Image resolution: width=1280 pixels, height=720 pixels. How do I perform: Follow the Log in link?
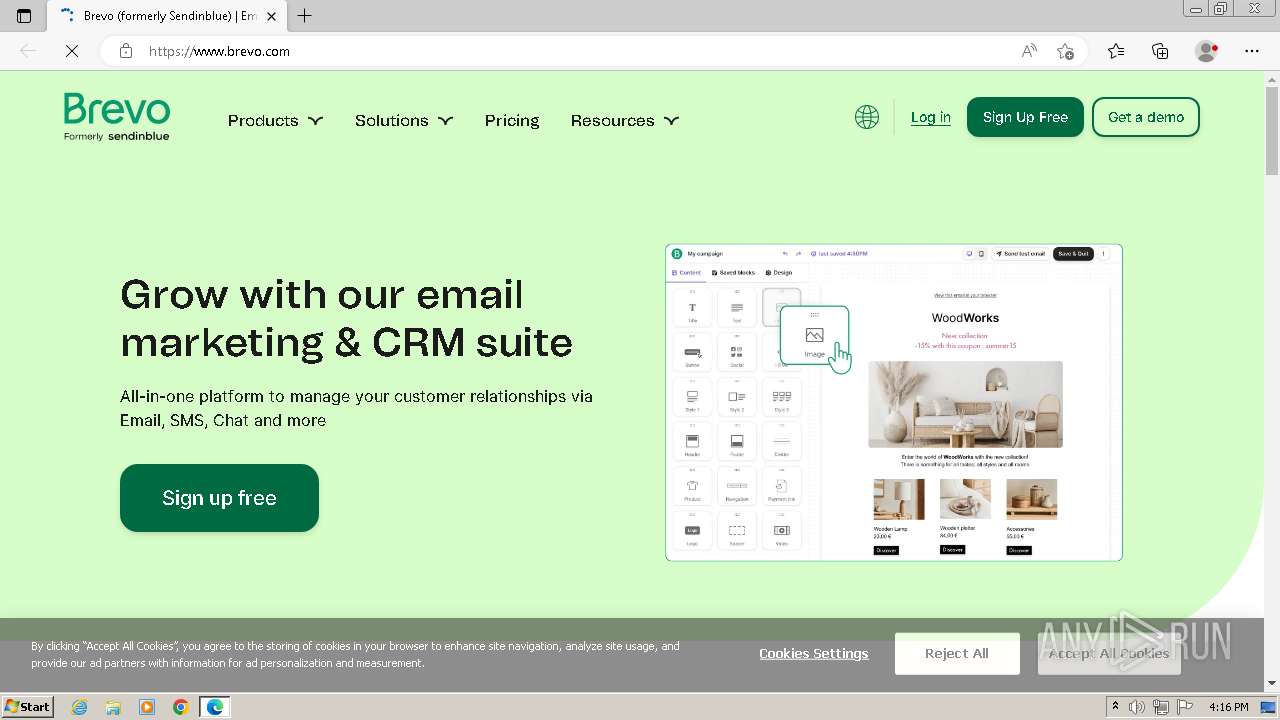click(x=931, y=117)
